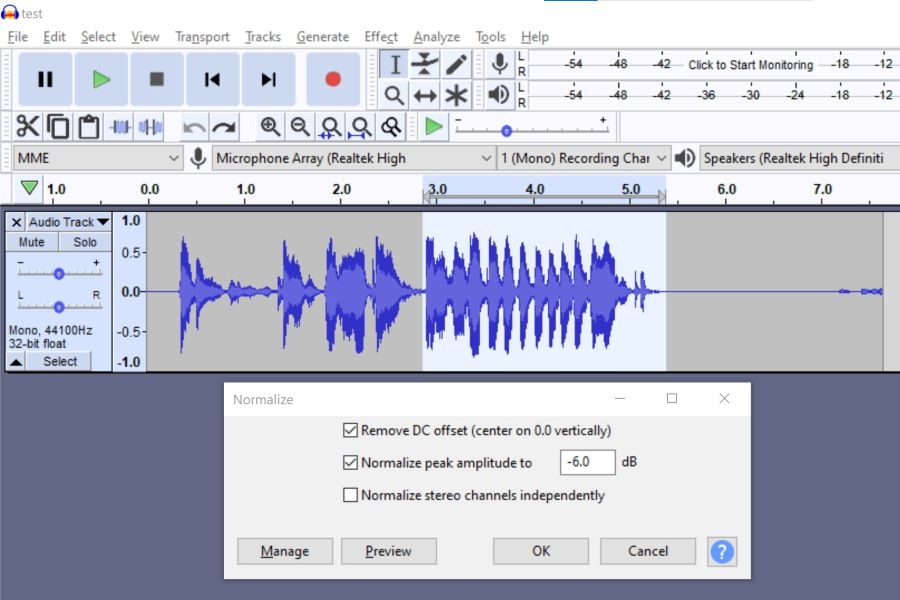Select the Envelope tool
Image resolution: width=900 pixels, height=600 pixels.
pos(425,64)
